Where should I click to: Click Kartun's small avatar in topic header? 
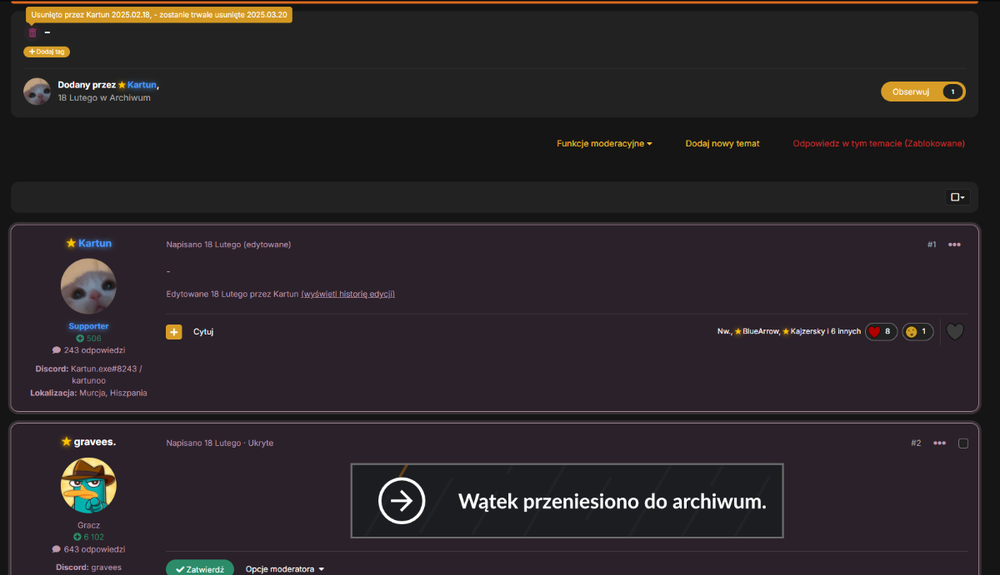point(37,91)
